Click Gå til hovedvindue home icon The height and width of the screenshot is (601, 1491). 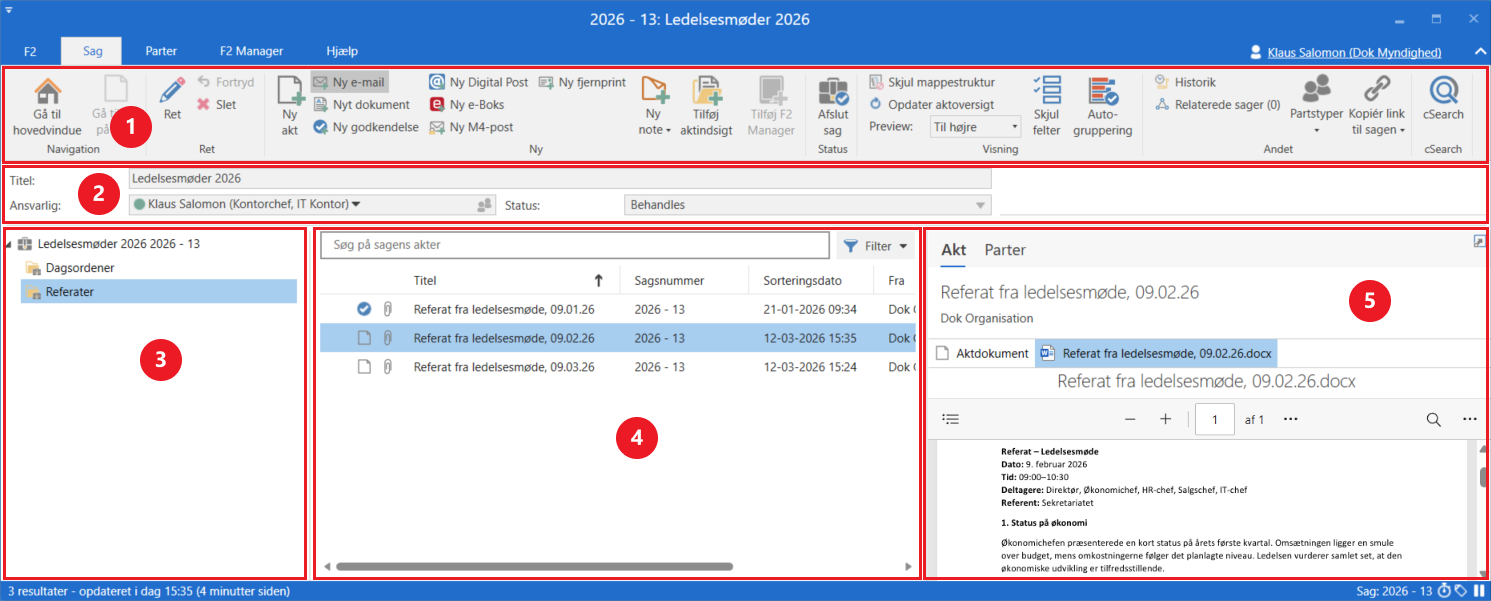pos(48,92)
